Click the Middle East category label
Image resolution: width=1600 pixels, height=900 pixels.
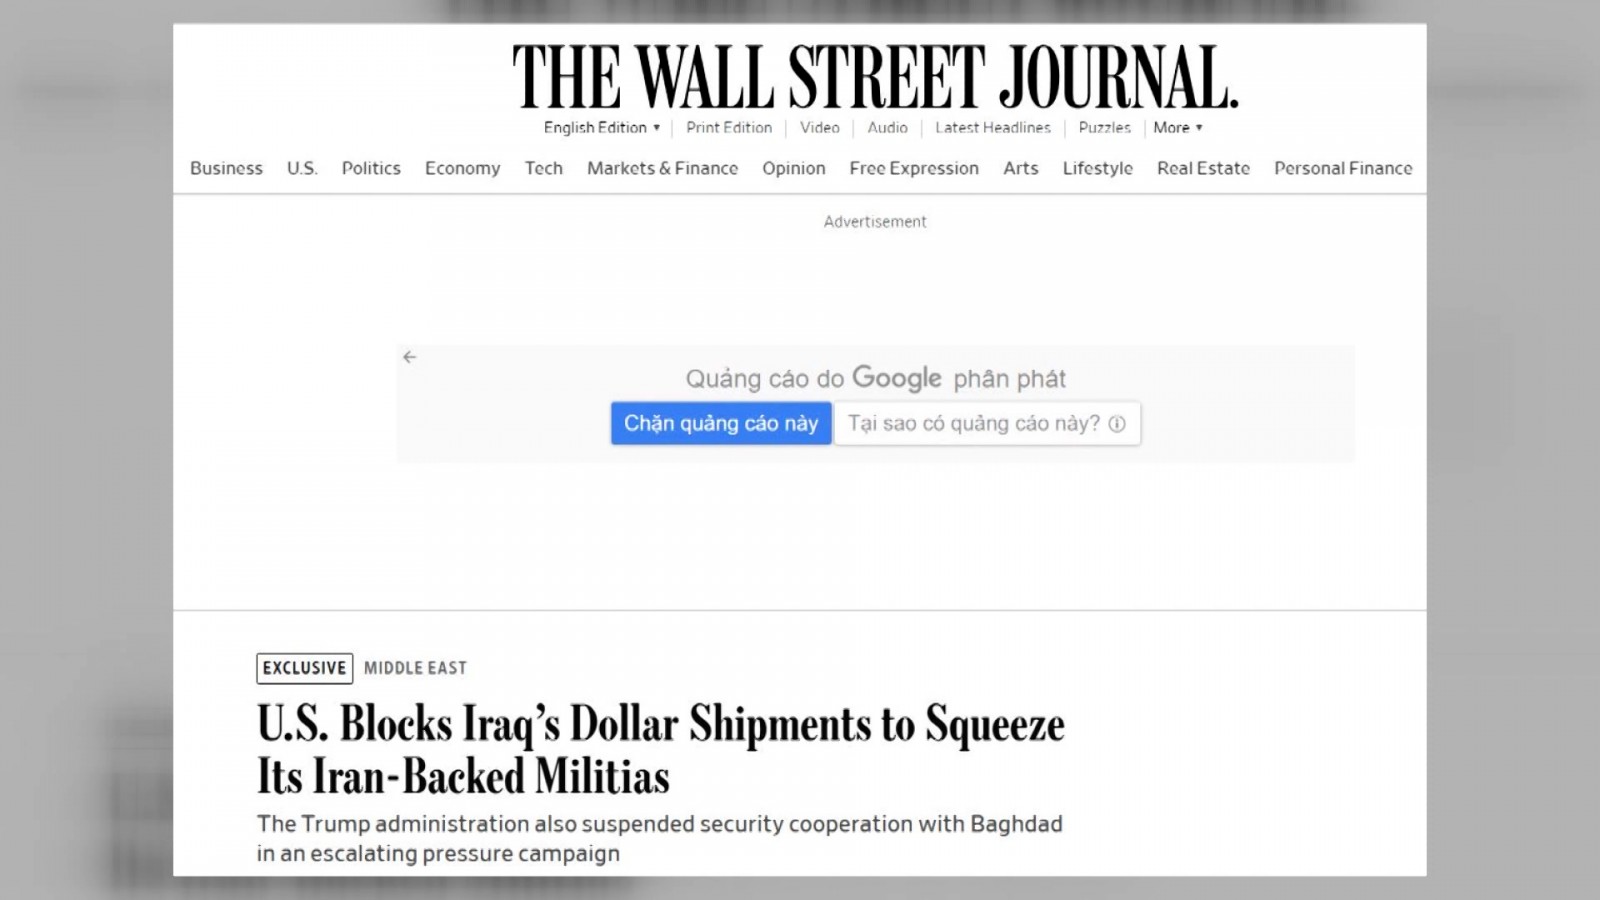415,668
